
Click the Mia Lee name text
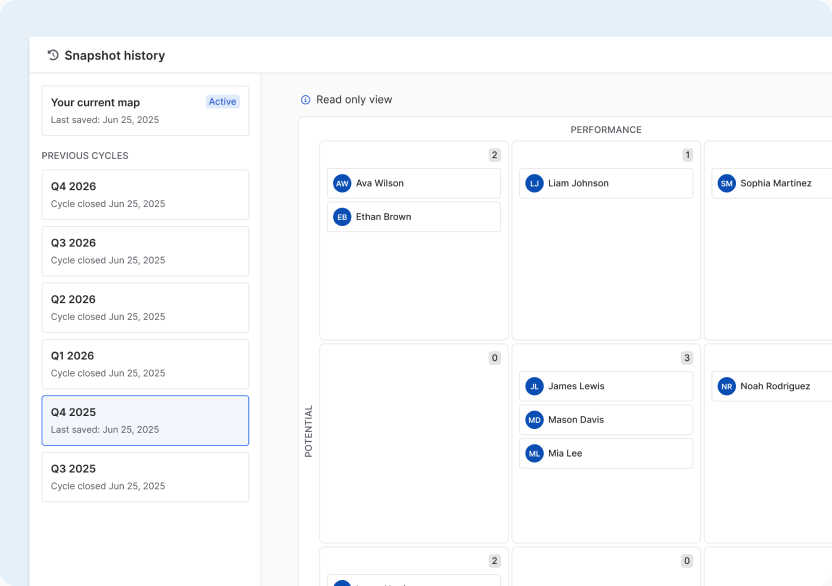(x=565, y=453)
